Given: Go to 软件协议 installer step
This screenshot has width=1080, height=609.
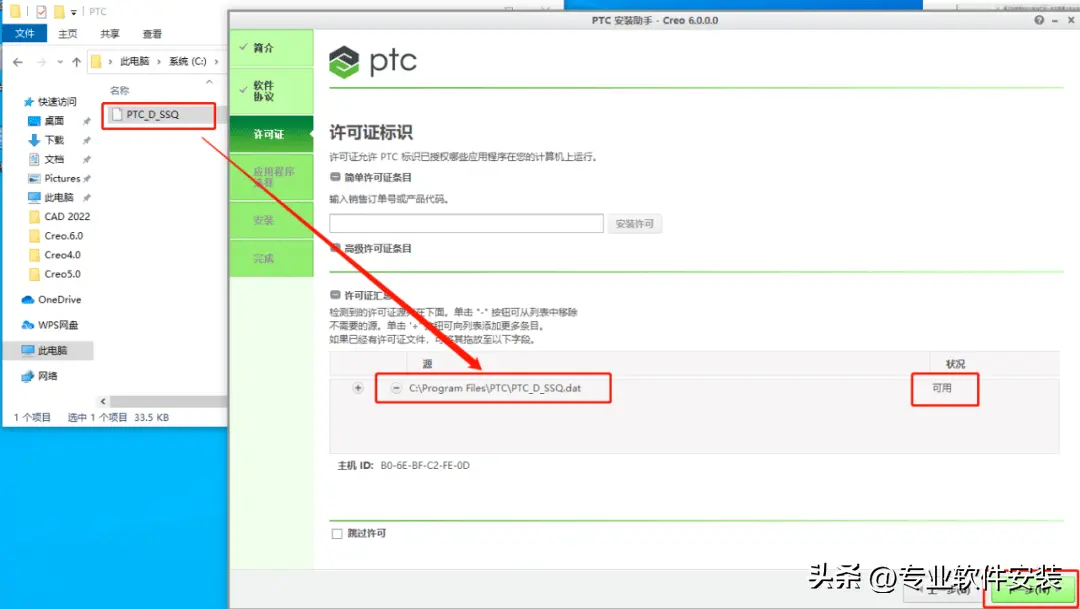Looking at the screenshot, I should coord(271,91).
